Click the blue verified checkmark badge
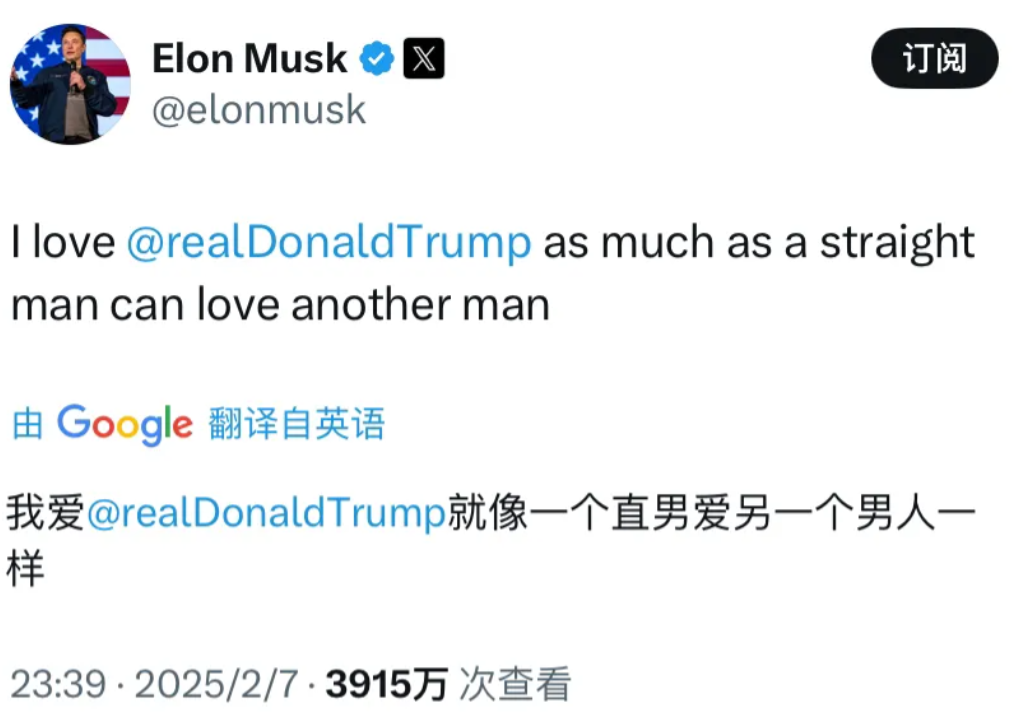The width and height of the screenshot is (1025, 715). [377, 58]
